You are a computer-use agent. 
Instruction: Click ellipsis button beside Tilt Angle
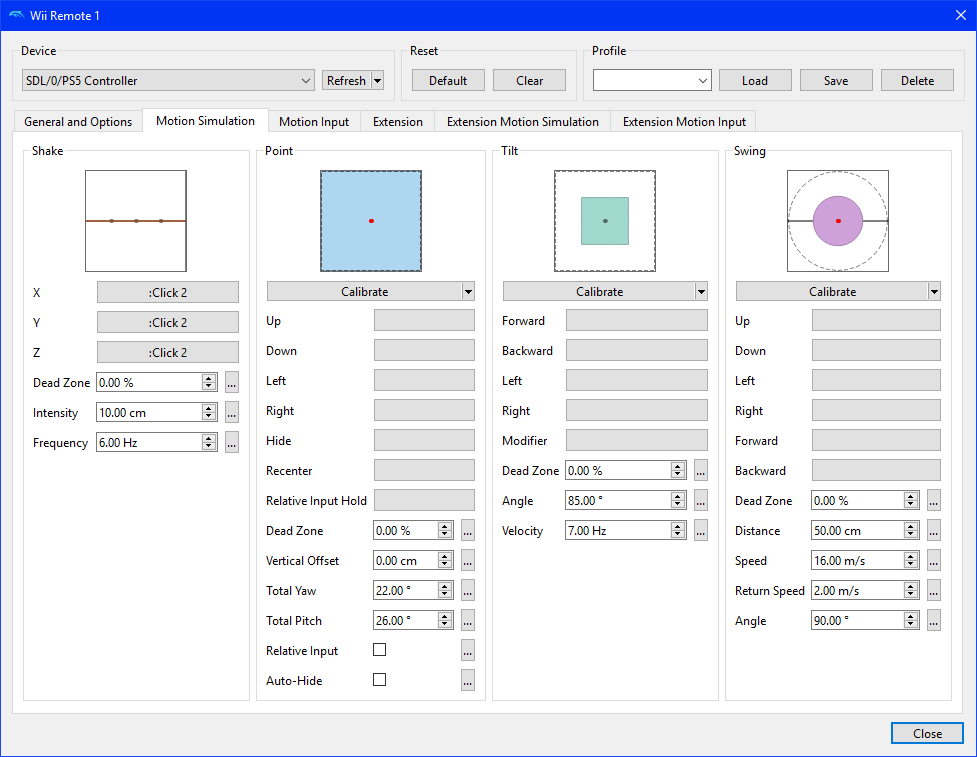(x=700, y=500)
